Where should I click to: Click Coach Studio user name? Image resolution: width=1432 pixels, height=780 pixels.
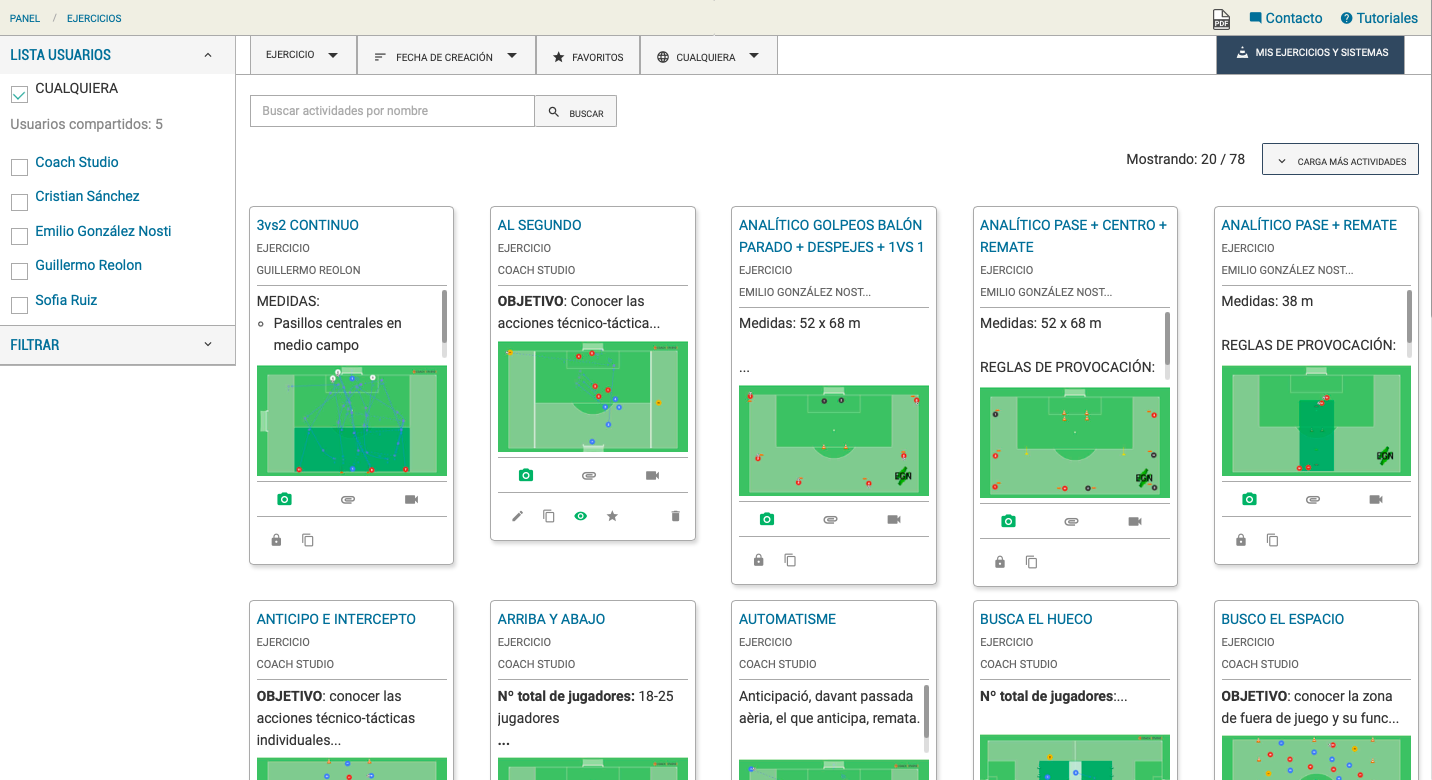[x=77, y=162]
